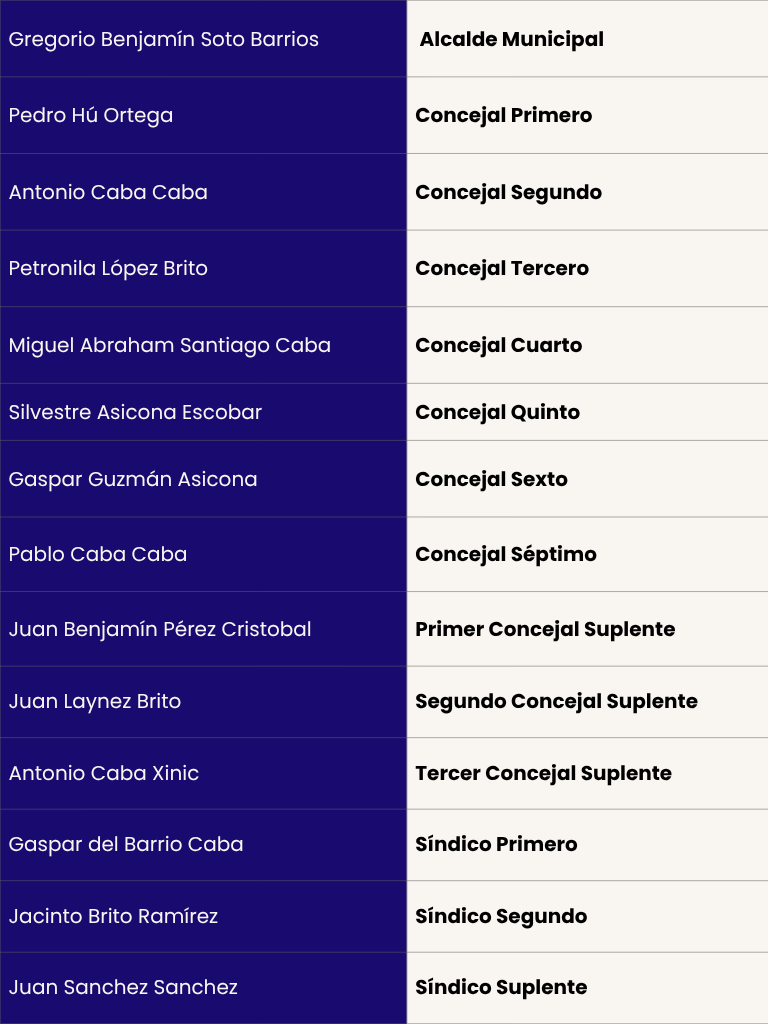Click Miguel Abraham Santiago Caba
This screenshot has height=1024, width=768.
(x=170, y=346)
